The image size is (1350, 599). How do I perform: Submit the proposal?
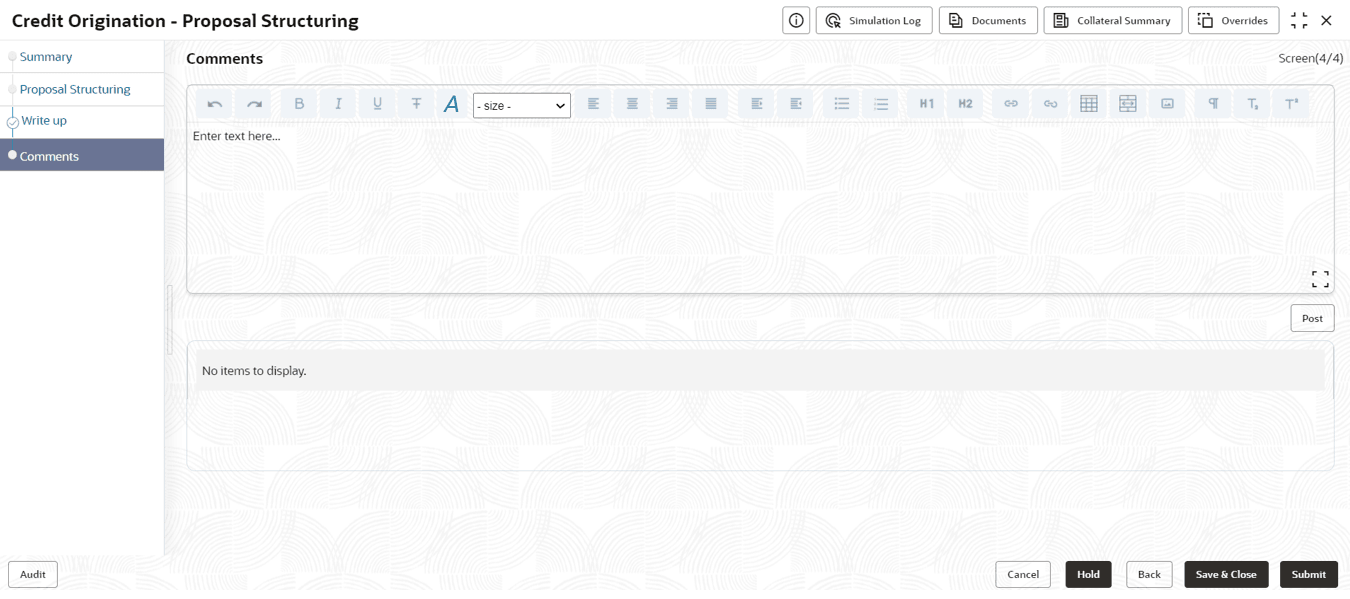point(1308,574)
